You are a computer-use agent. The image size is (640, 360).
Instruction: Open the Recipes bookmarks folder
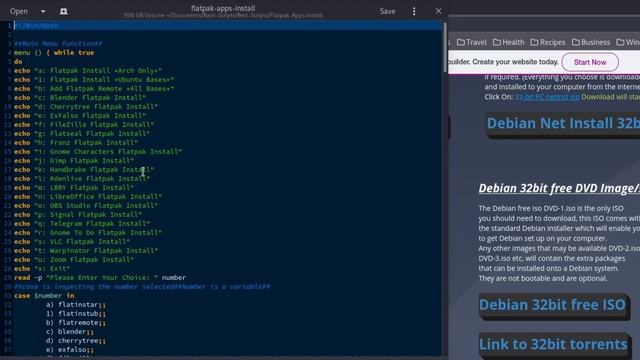pyautogui.click(x=548, y=42)
